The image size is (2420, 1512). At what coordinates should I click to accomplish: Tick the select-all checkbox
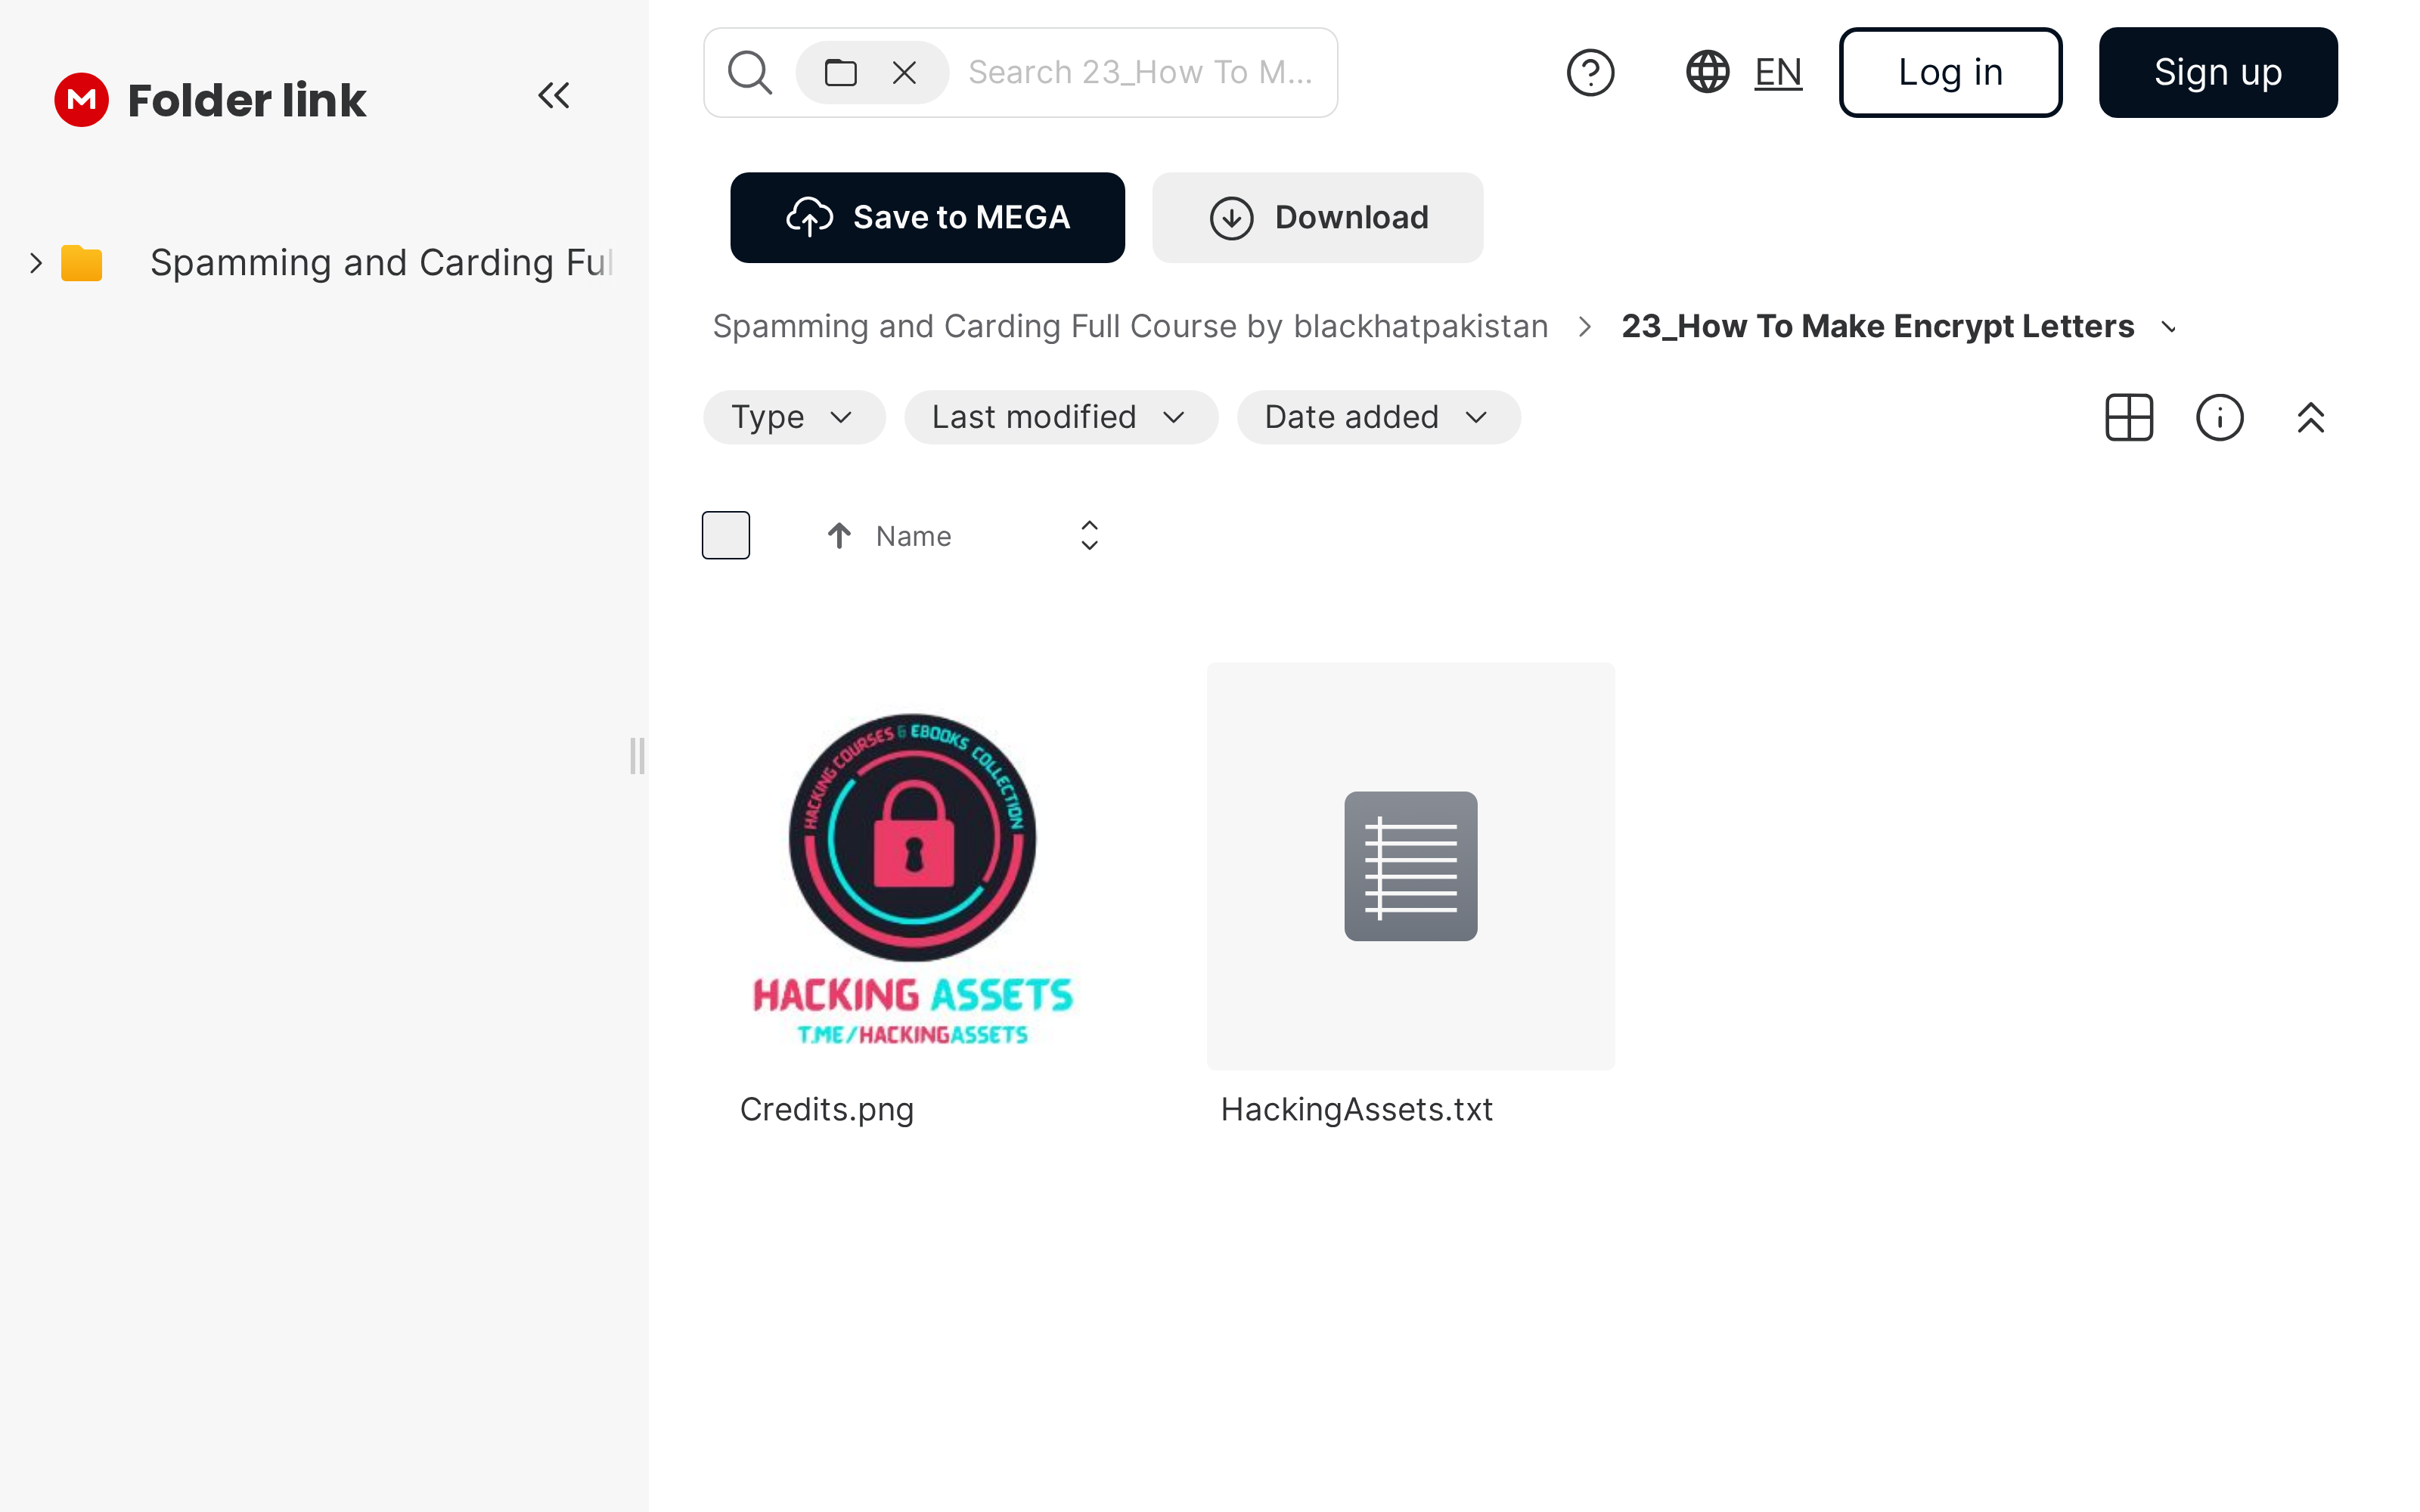tap(726, 535)
